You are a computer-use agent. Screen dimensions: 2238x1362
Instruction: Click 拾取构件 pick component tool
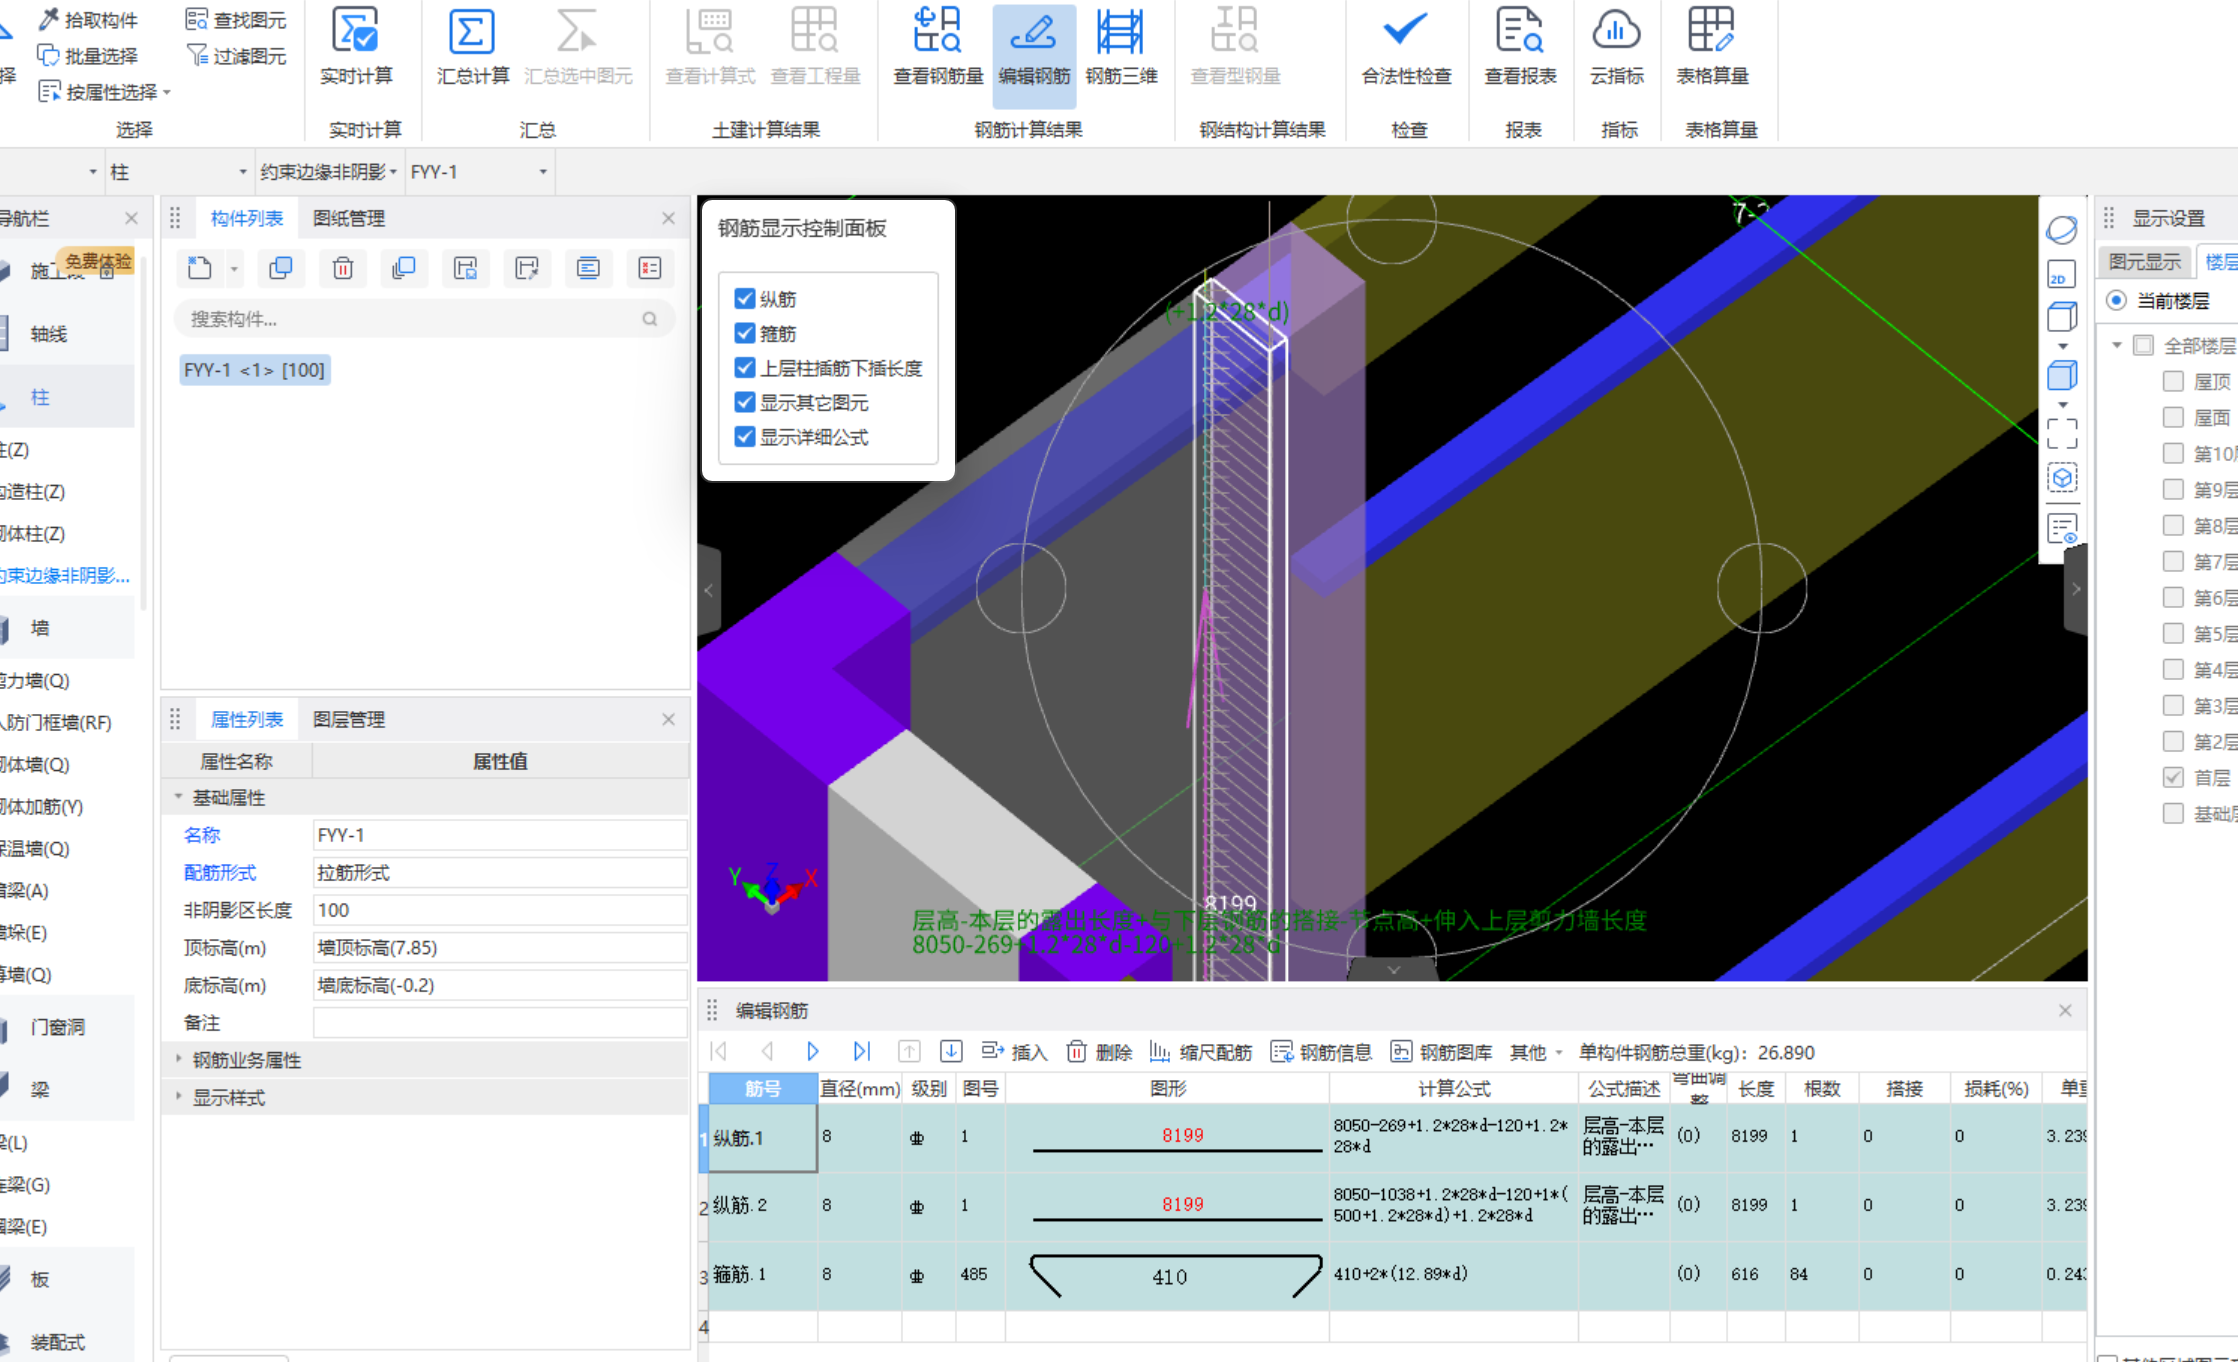pyautogui.click(x=88, y=20)
